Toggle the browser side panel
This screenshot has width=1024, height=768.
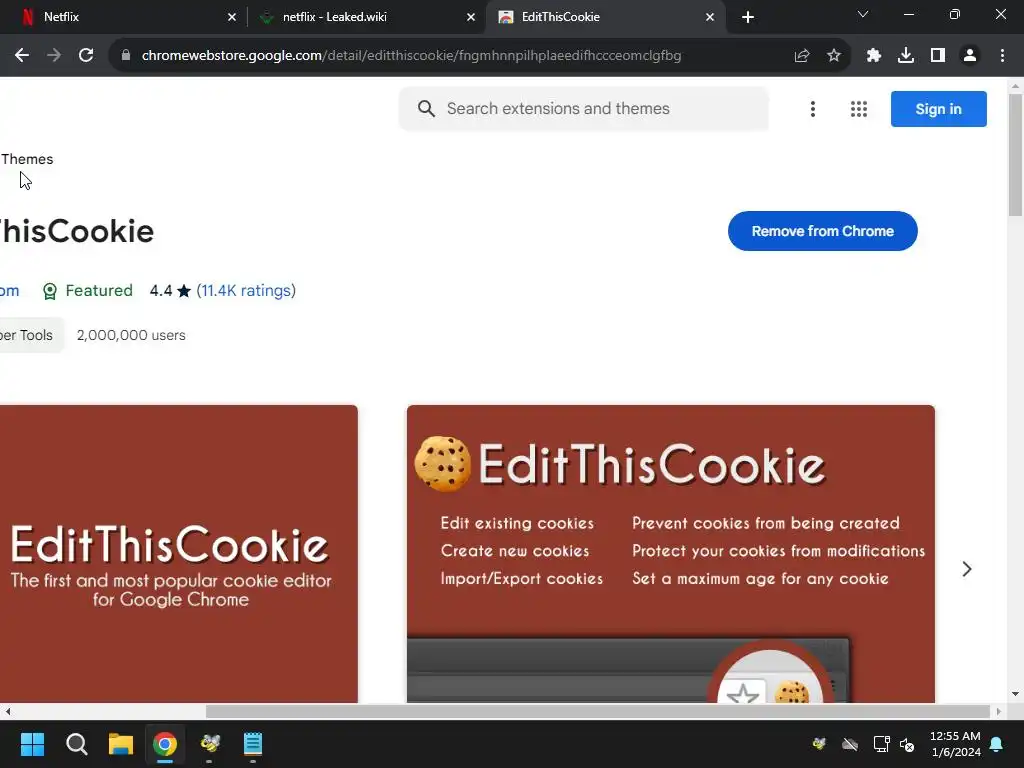pos(937,56)
